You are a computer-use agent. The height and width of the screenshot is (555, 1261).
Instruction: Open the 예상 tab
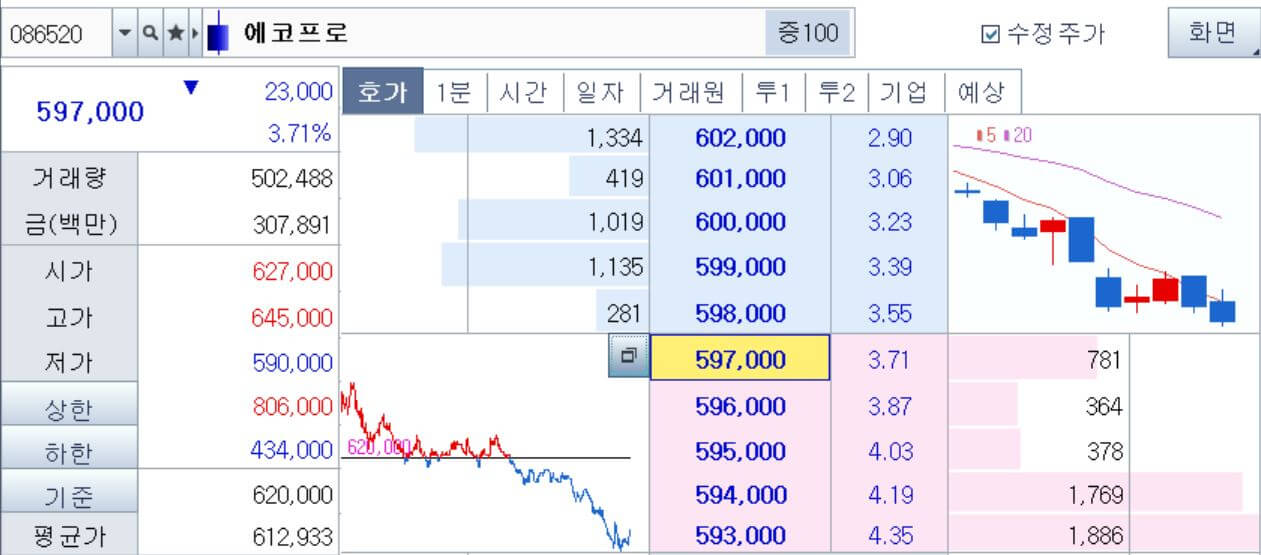click(x=982, y=92)
